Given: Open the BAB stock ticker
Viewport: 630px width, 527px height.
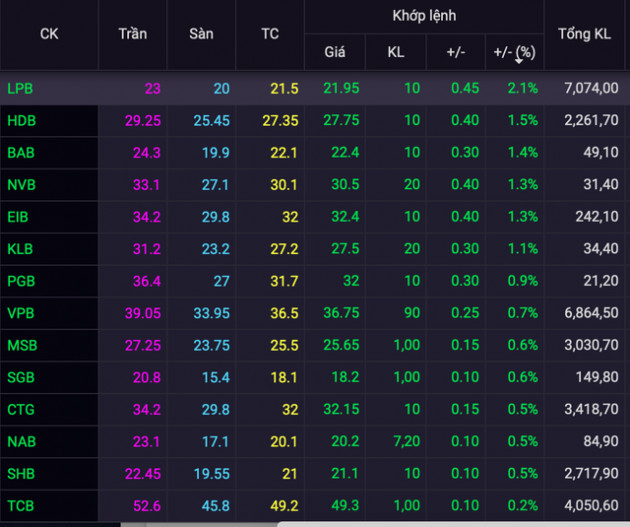Looking at the screenshot, I should click(x=21, y=153).
